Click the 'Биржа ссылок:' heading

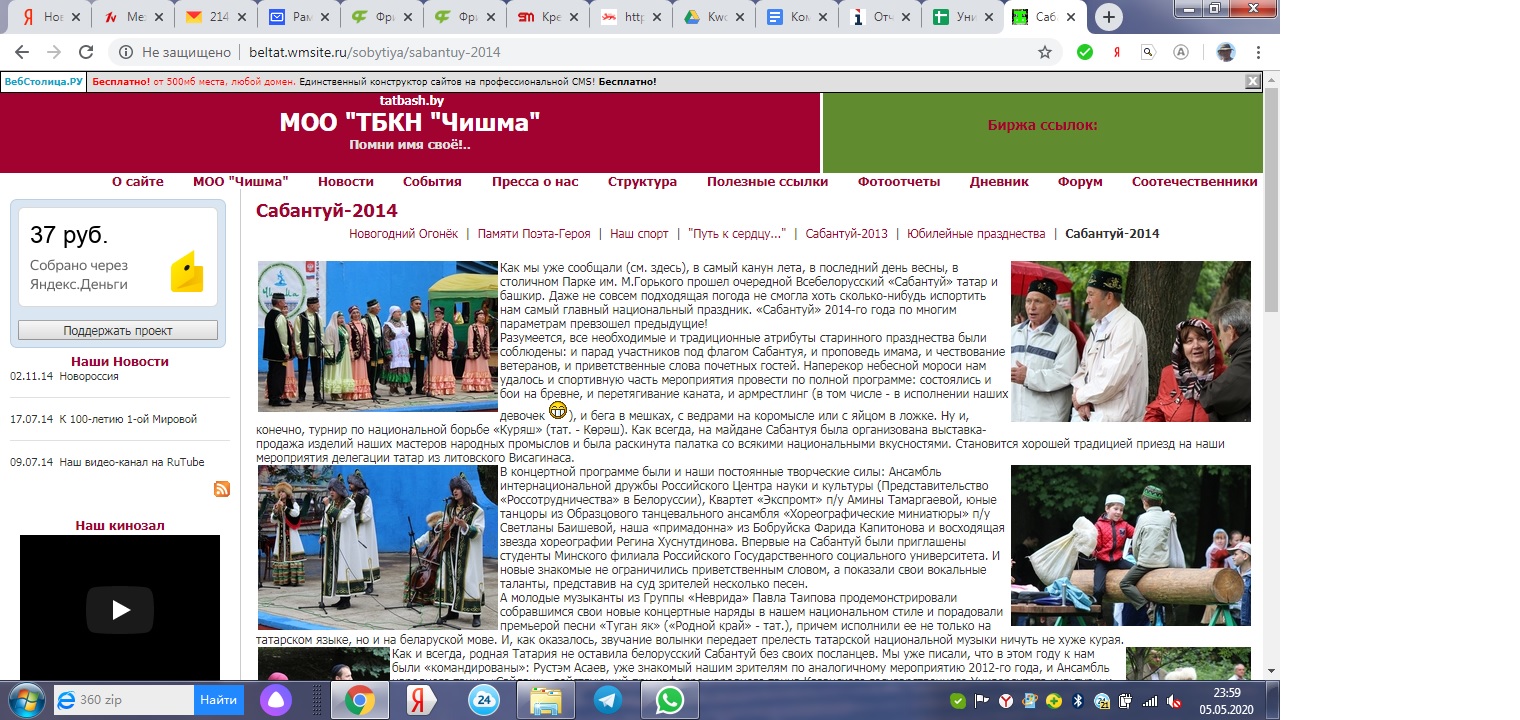coord(1043,125)
